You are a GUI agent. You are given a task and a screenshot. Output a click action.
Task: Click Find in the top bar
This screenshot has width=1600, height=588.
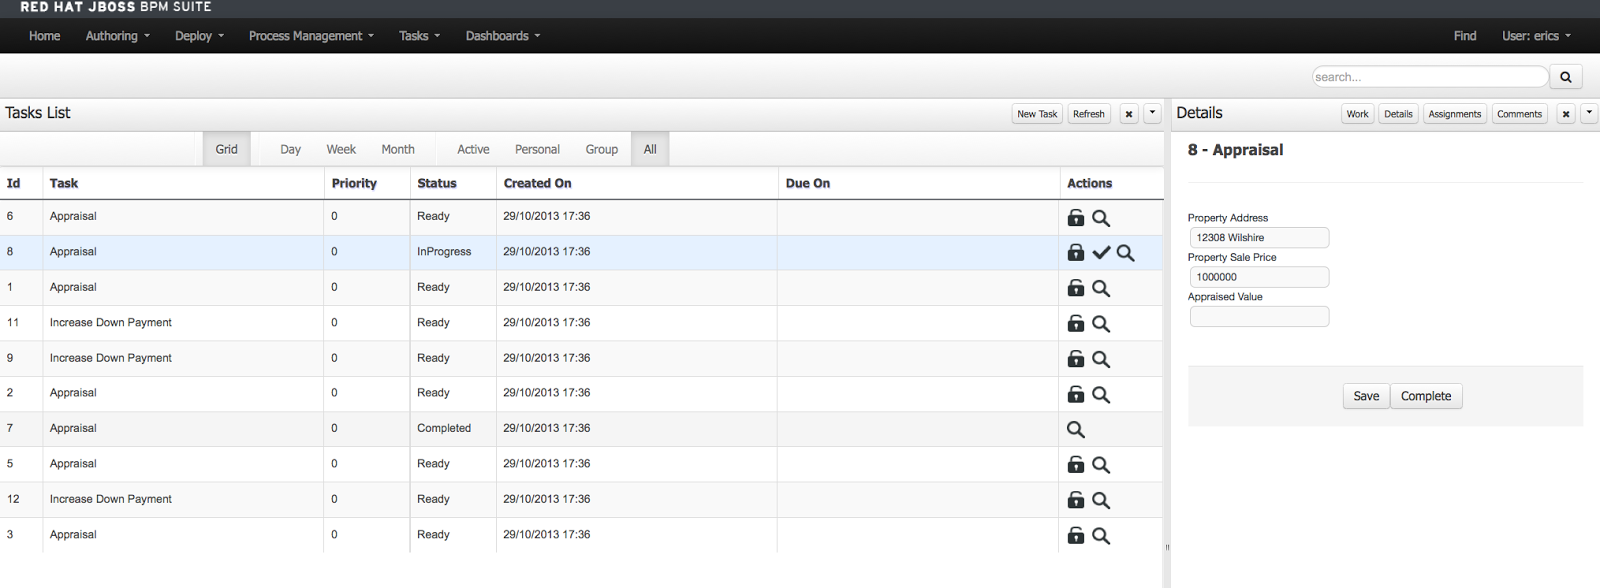[1465, 36]
